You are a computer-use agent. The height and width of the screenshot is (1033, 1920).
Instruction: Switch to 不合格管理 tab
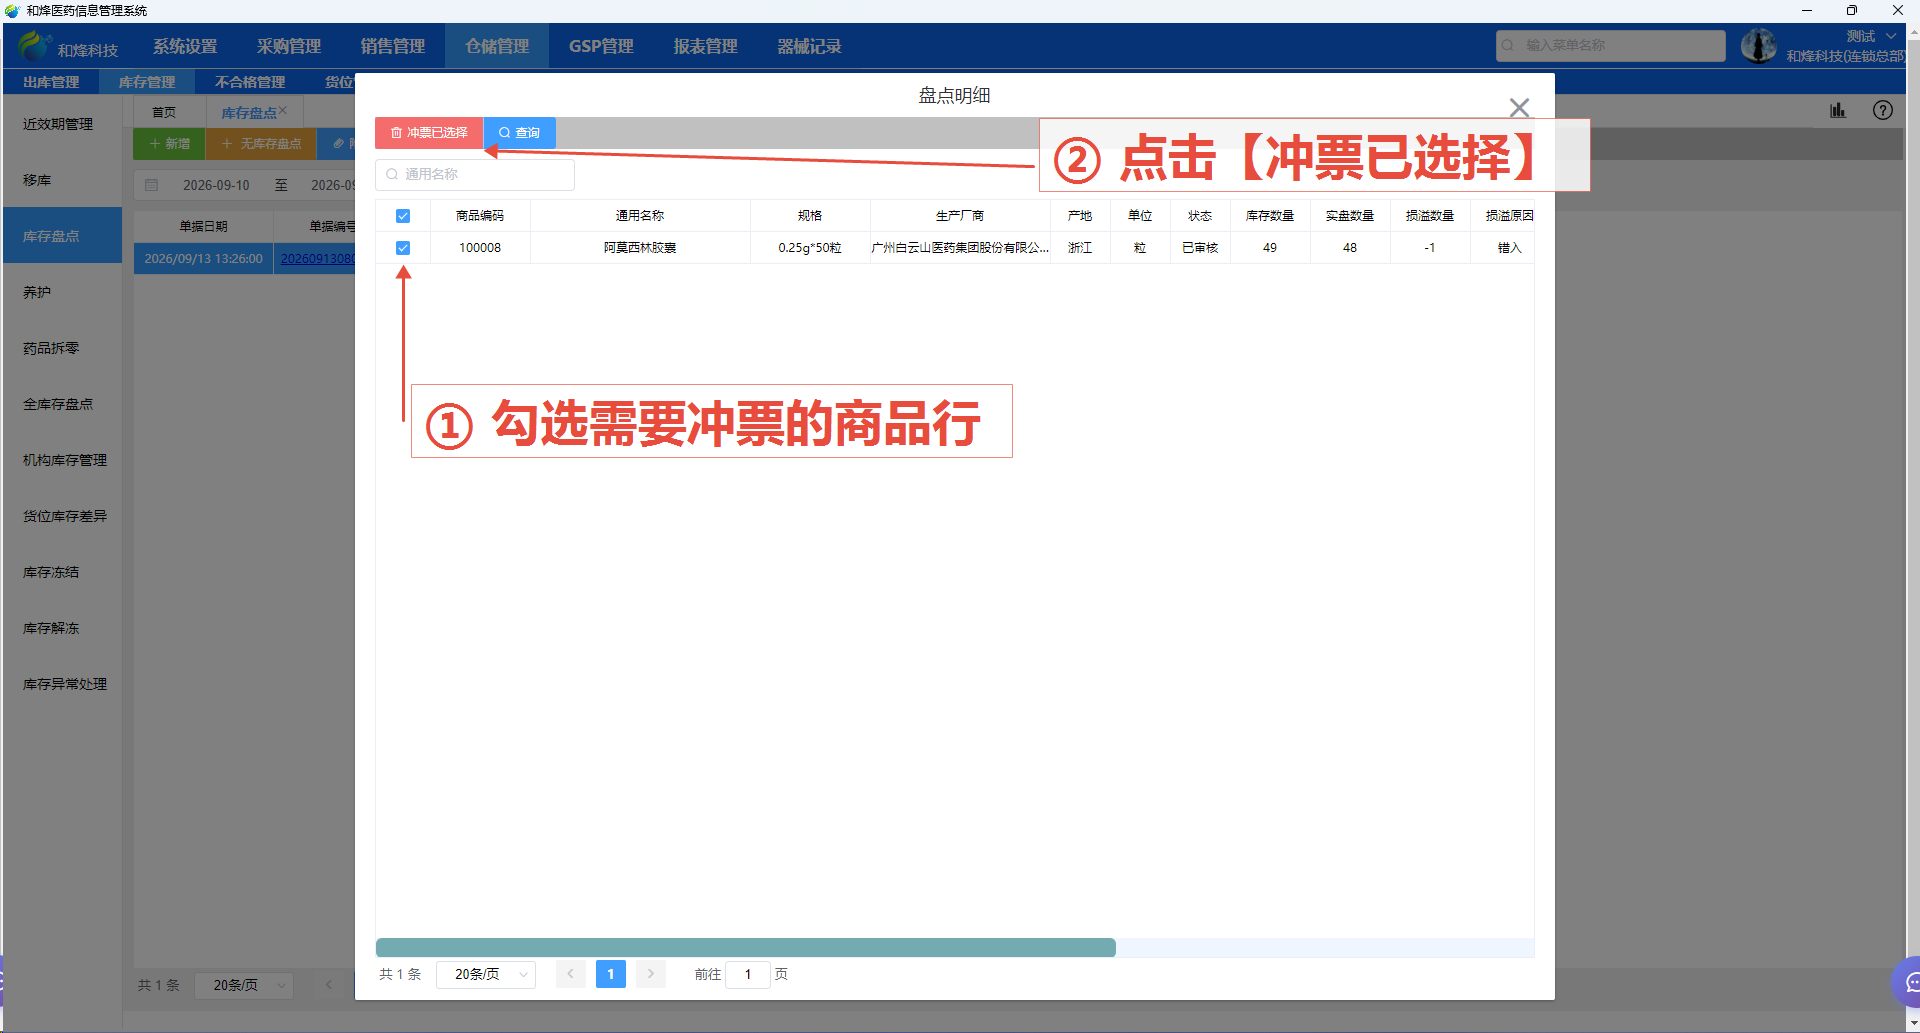click(250, 82)
